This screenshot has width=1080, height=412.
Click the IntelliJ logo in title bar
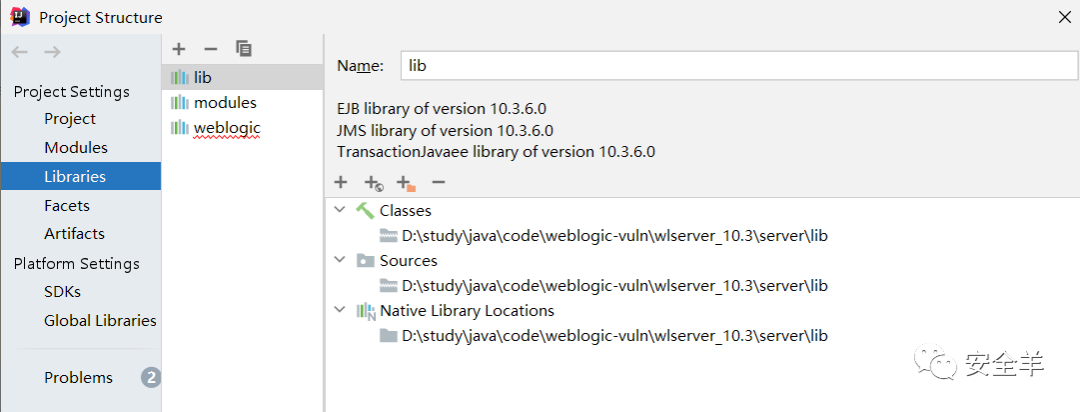(x=19, y=17)
